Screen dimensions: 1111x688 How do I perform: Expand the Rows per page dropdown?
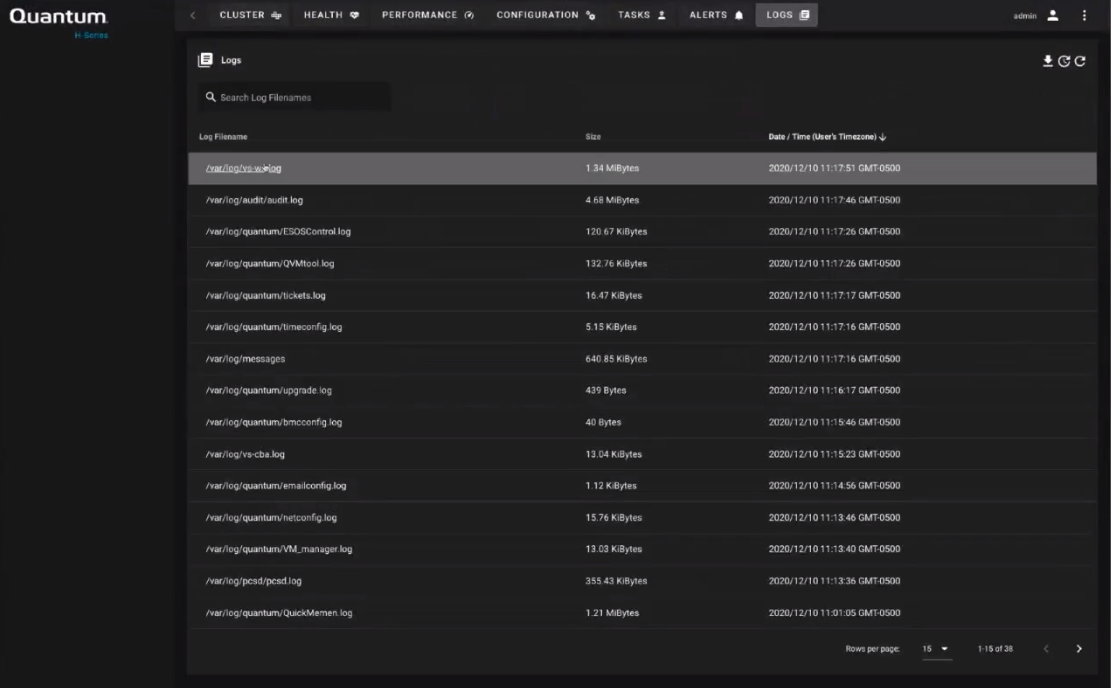point(935,649)
